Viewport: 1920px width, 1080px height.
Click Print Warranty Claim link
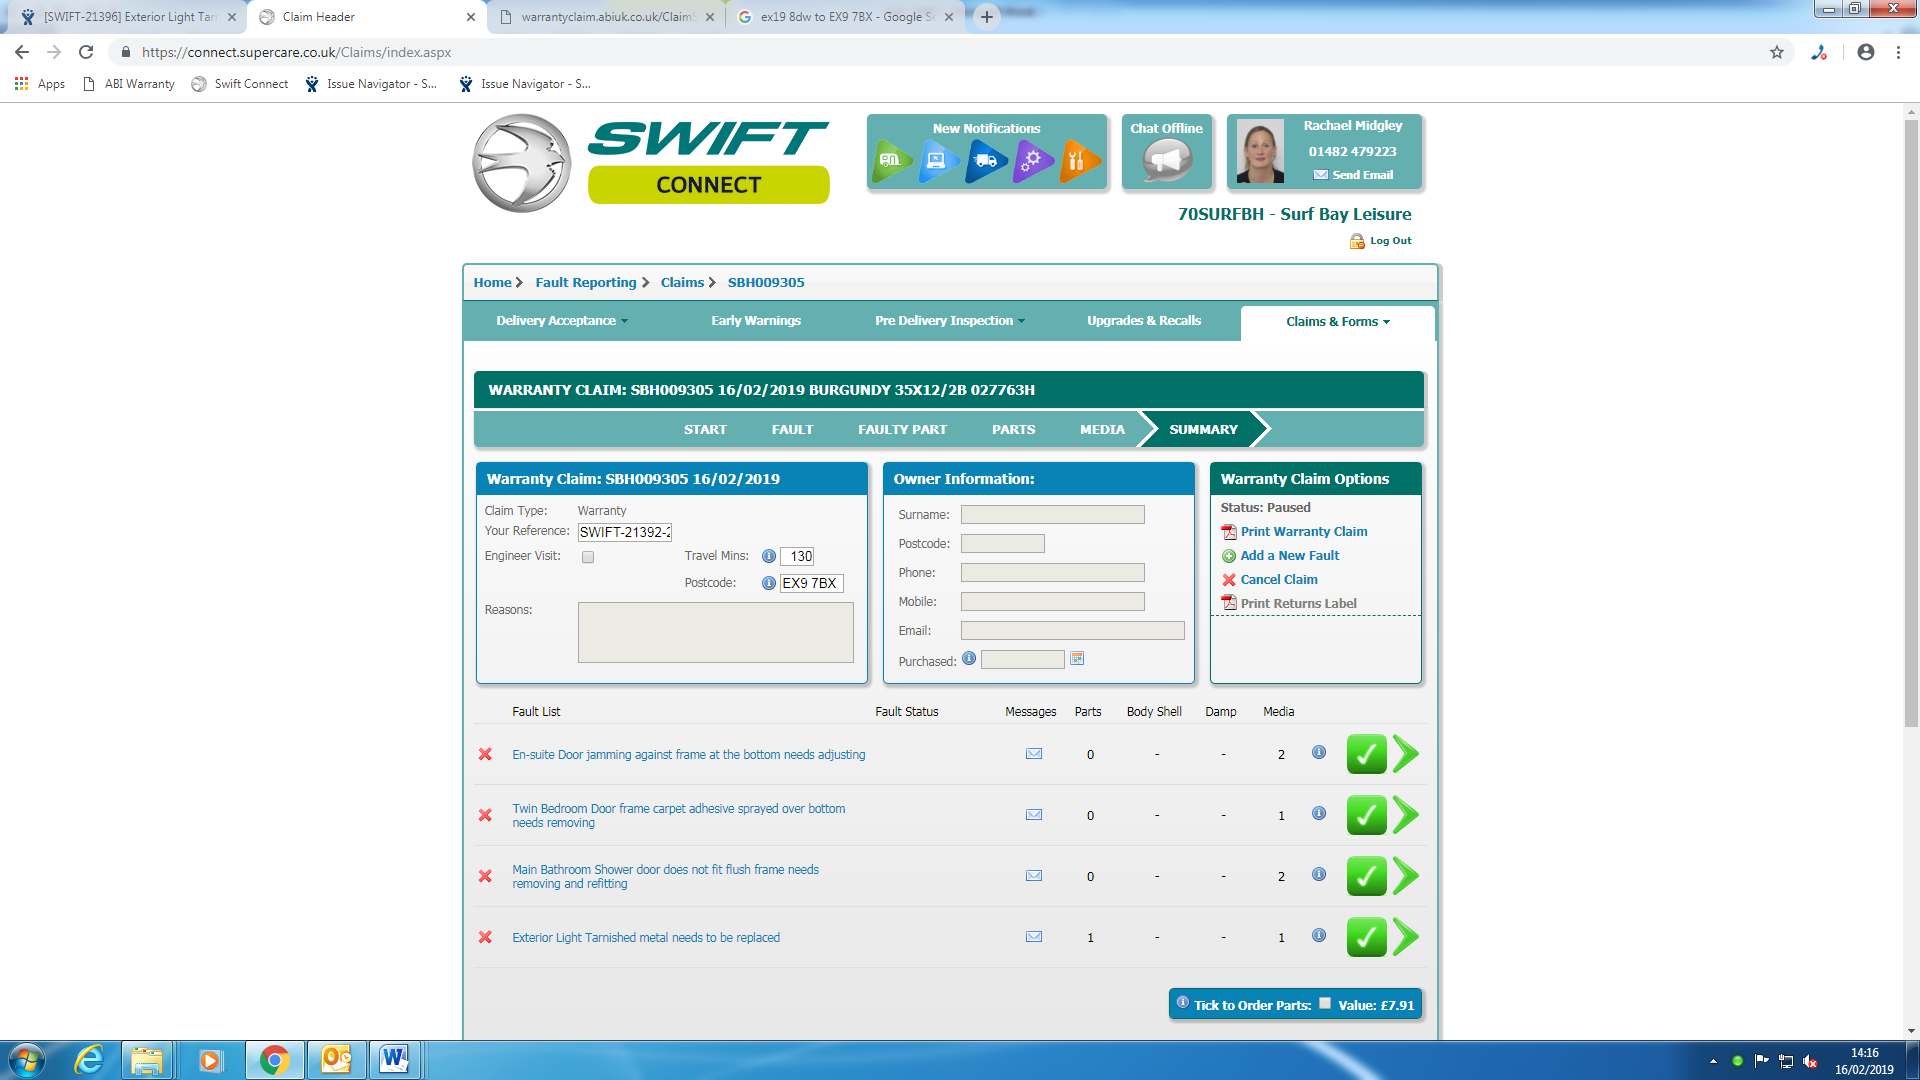point(1303,532)
